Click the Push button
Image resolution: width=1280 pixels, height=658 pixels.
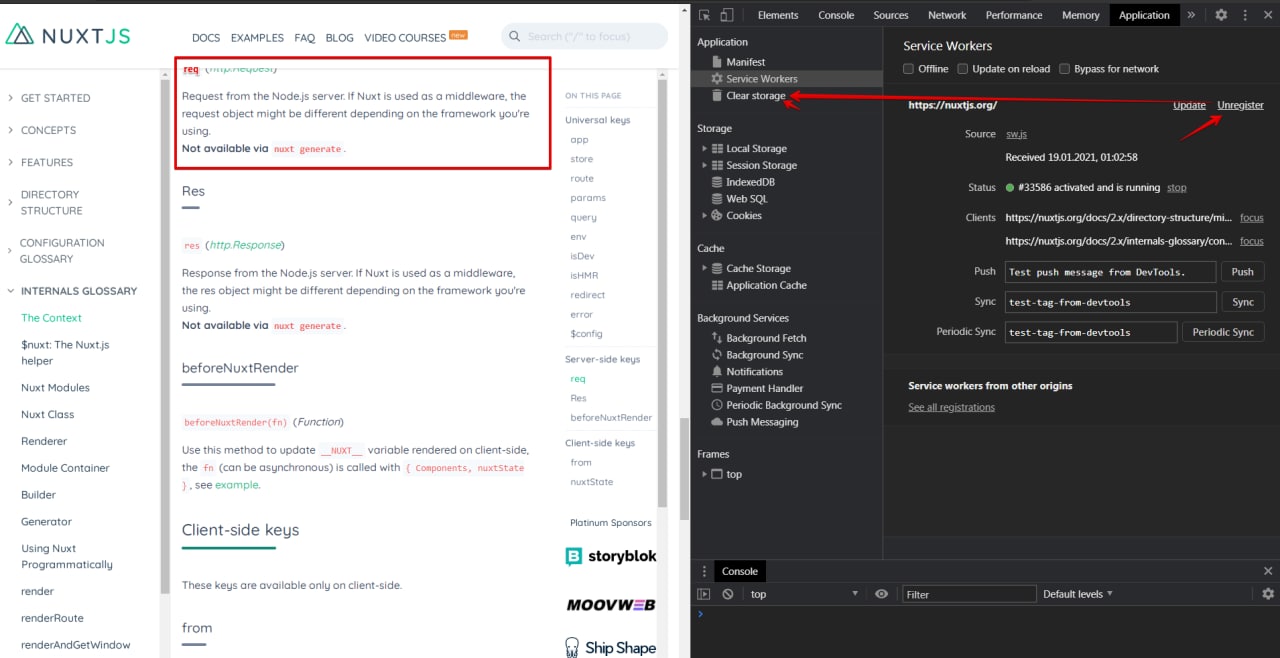pyautogui.click(x=1242, y=272)
